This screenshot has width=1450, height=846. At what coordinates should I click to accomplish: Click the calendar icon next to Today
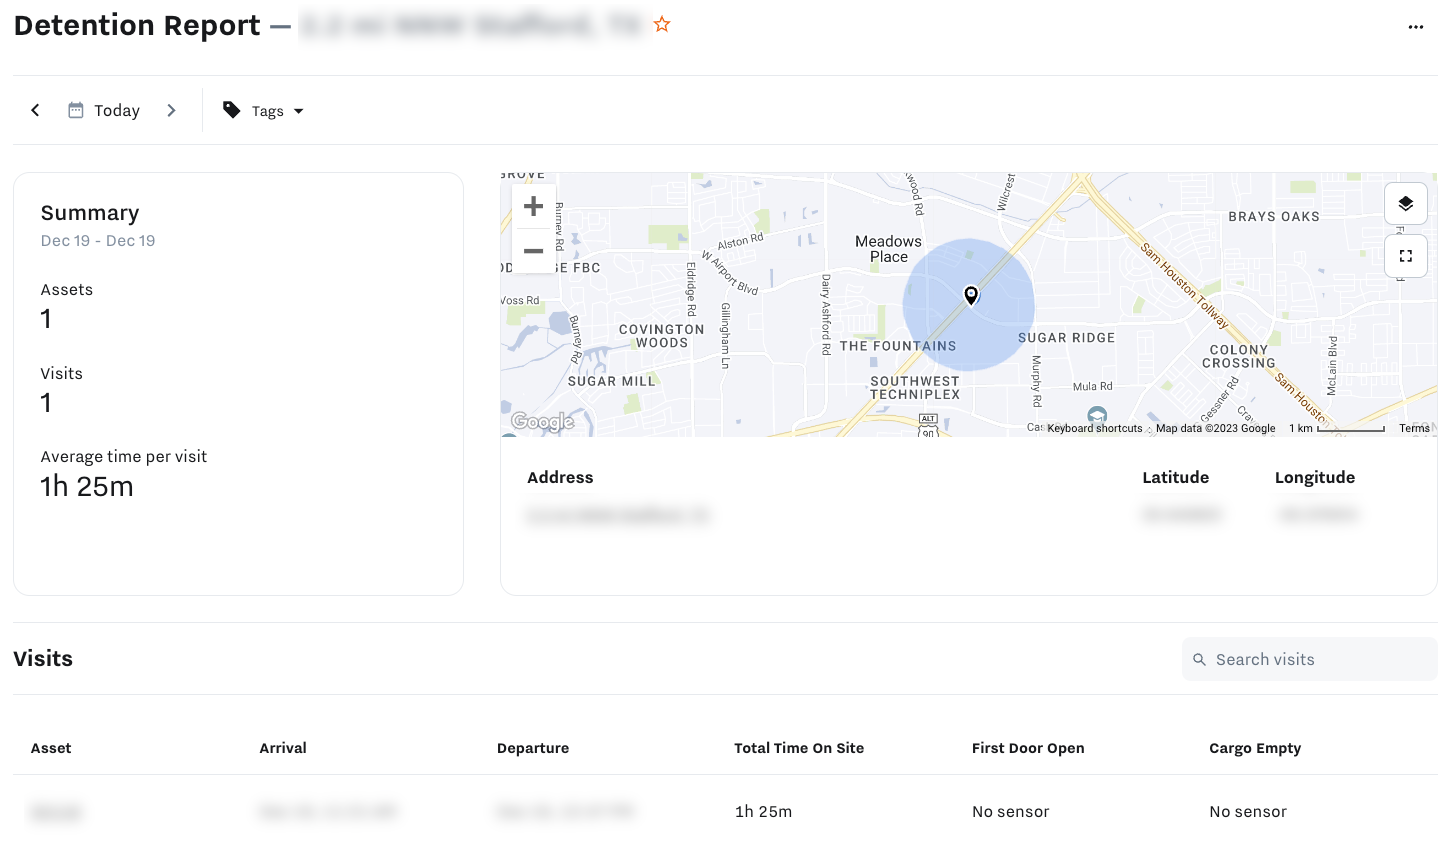point(76,110)
